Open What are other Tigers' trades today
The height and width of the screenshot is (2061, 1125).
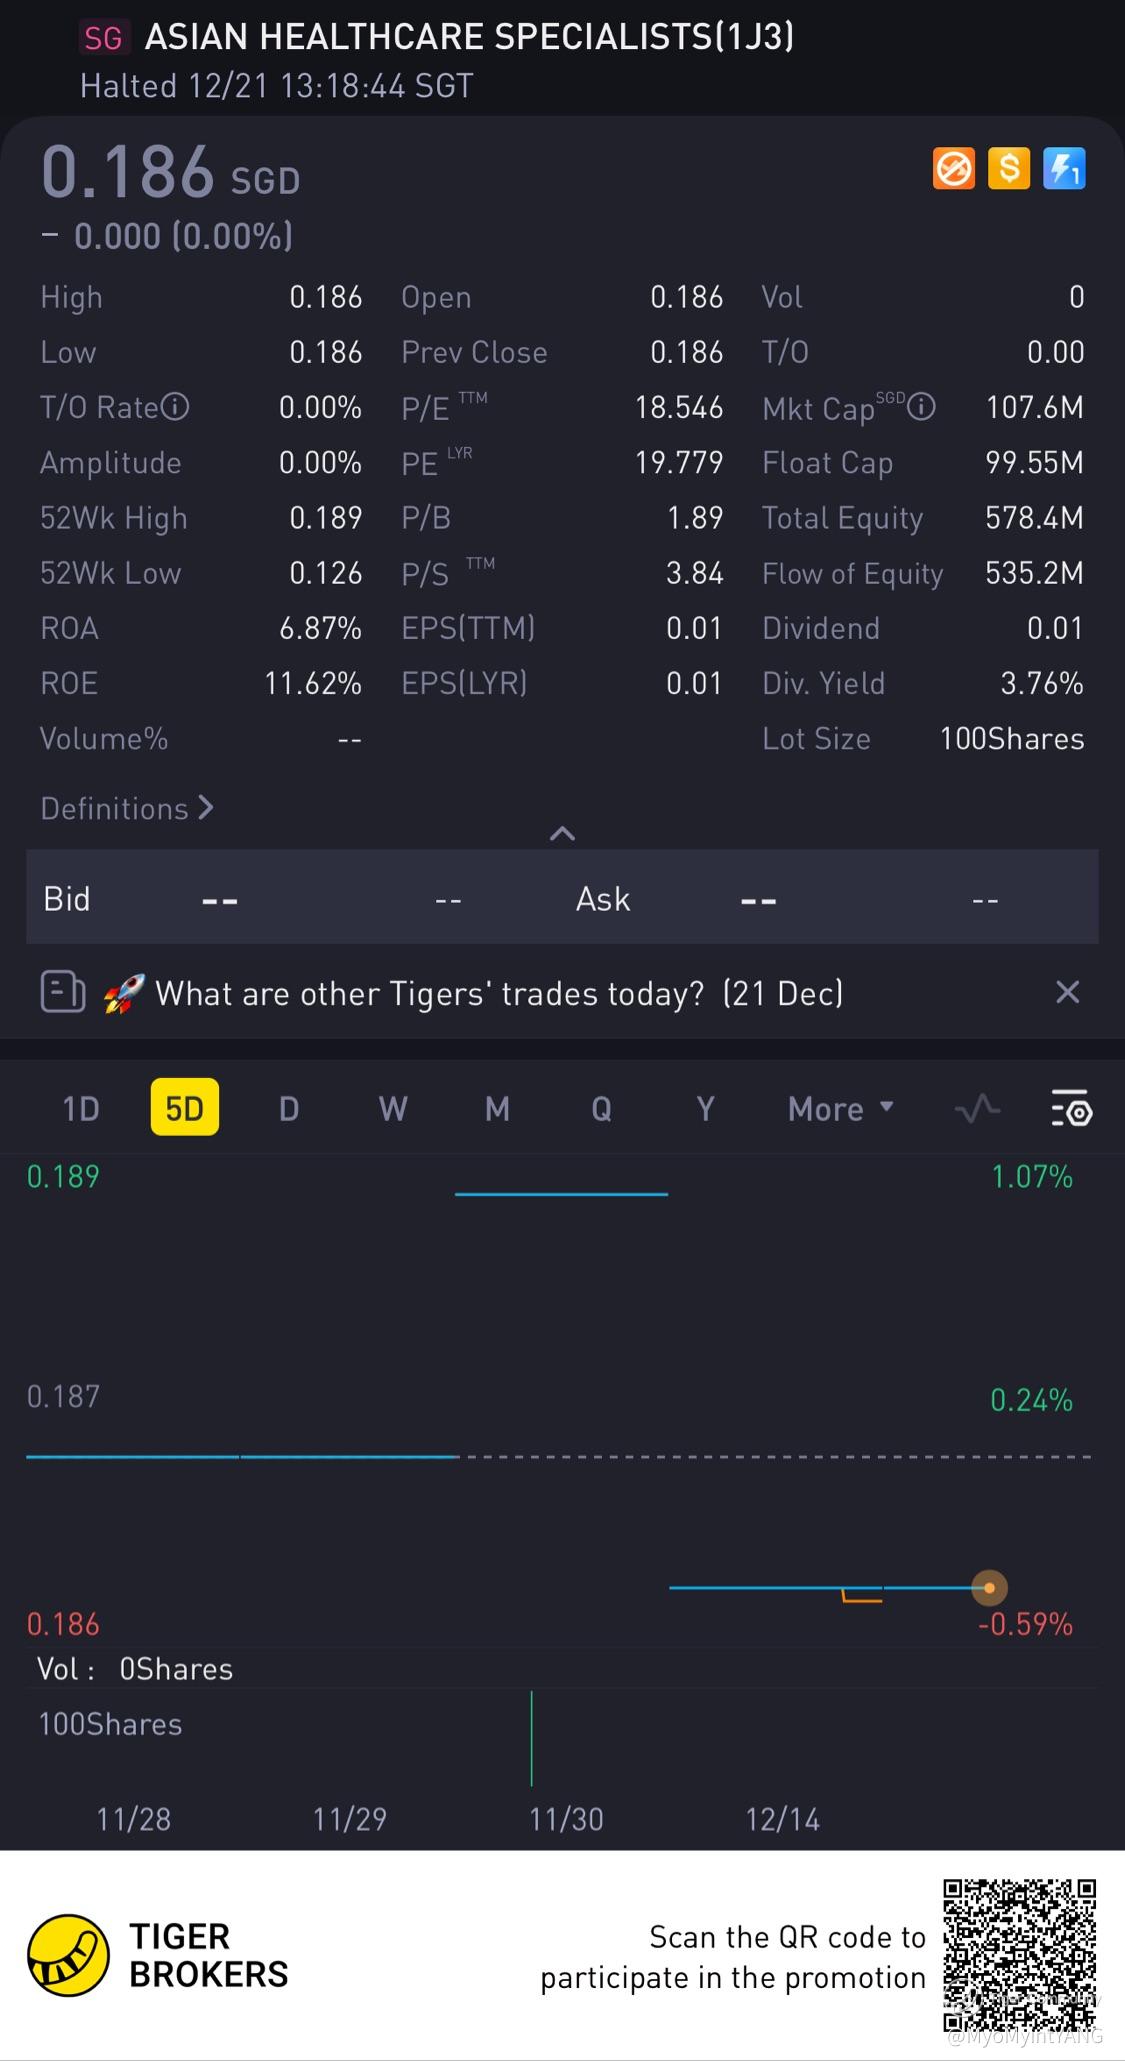click(498, 993)
